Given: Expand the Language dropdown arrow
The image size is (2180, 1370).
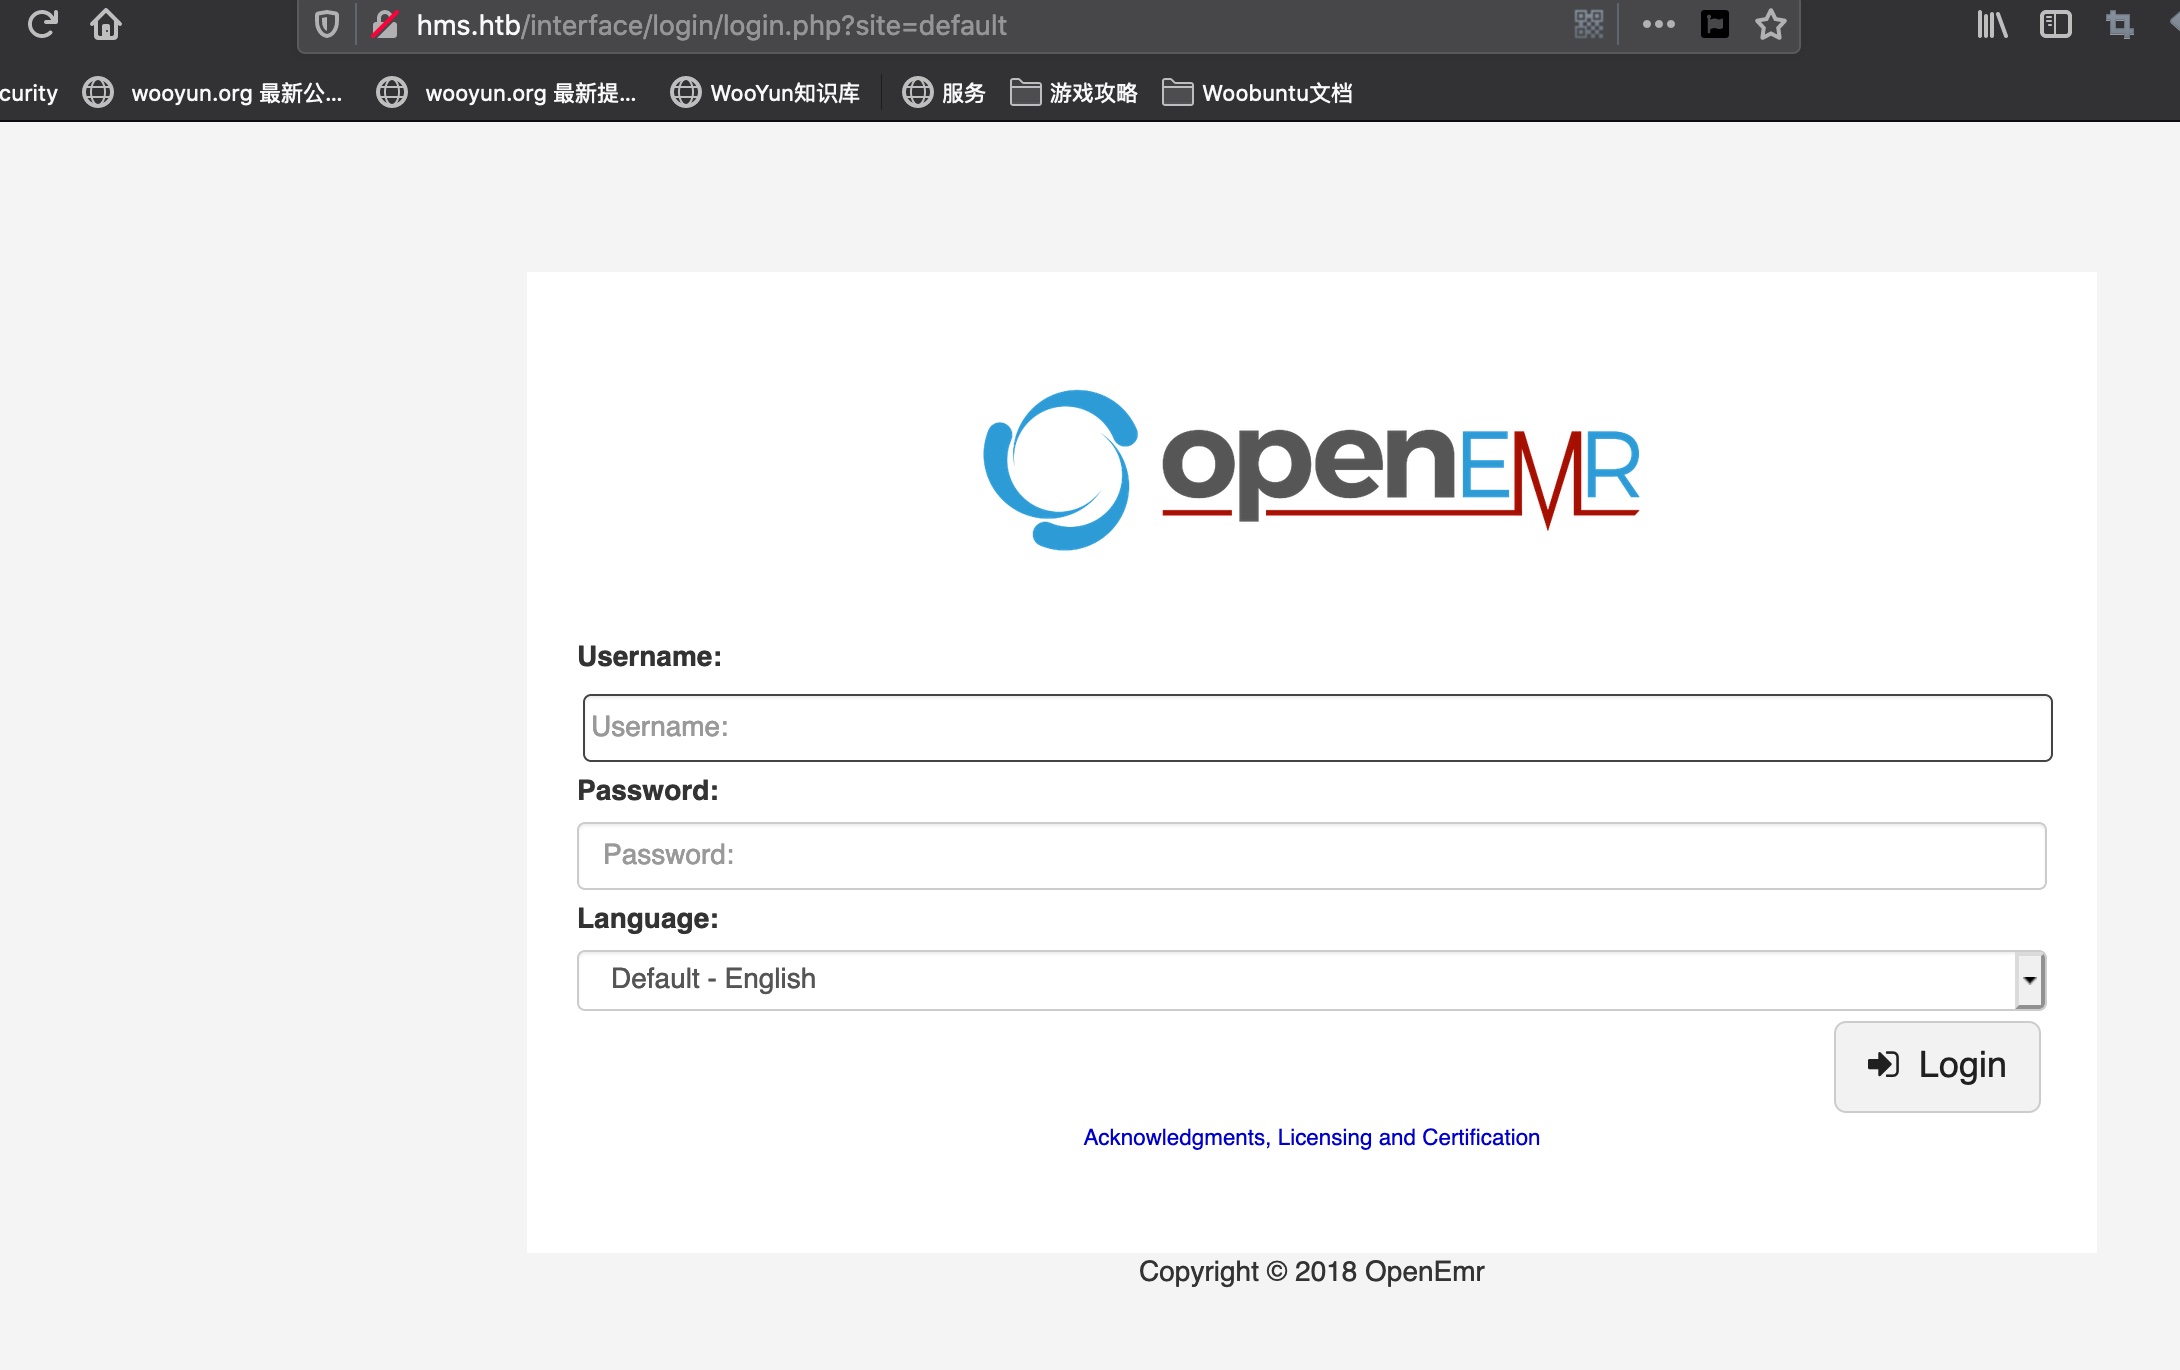Looking at the screenshot, I should [2029, 980].
